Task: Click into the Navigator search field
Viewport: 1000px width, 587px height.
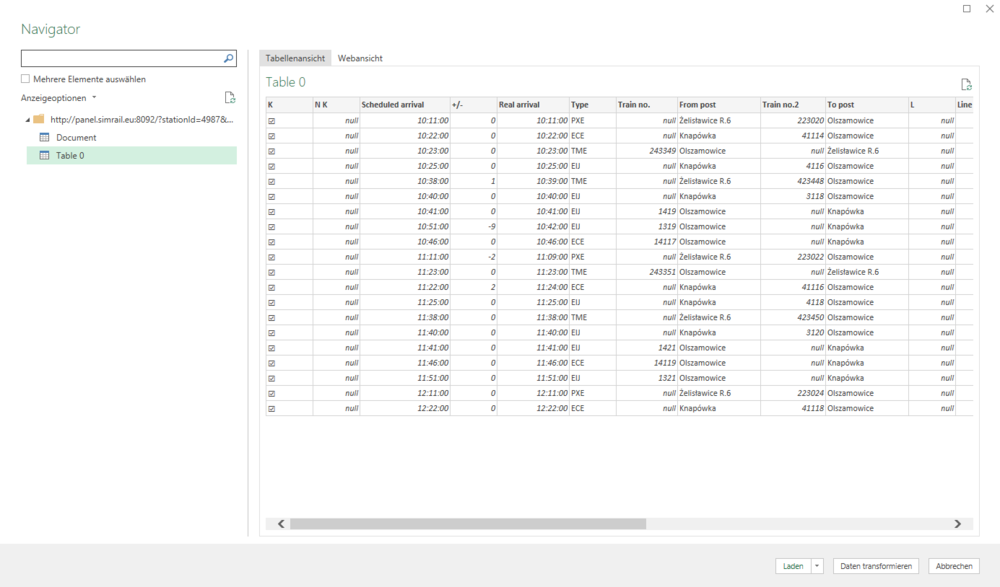Action: (120, 59)
